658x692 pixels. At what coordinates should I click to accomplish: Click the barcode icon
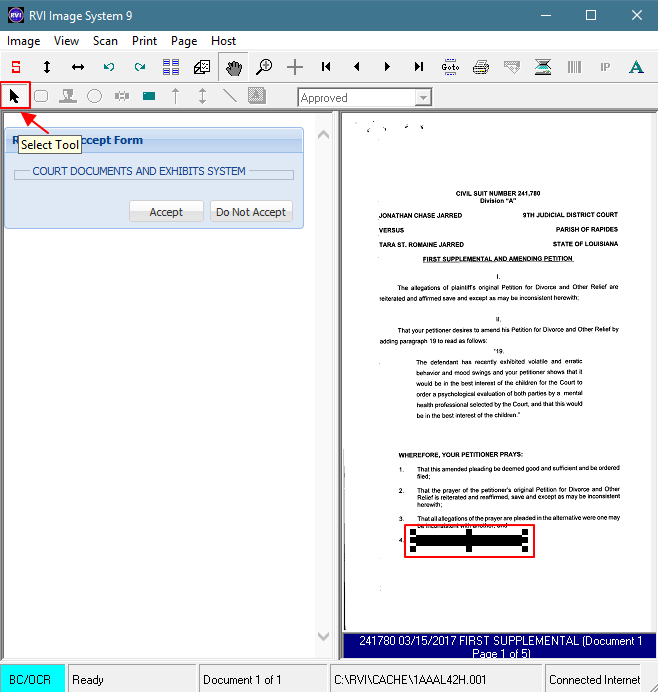574,67
